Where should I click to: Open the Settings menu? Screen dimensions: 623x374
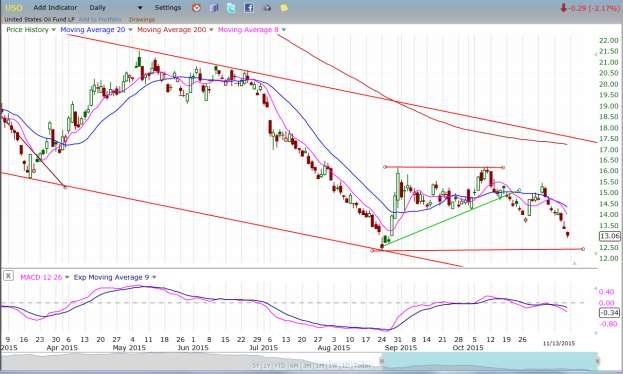click(168, 8)
